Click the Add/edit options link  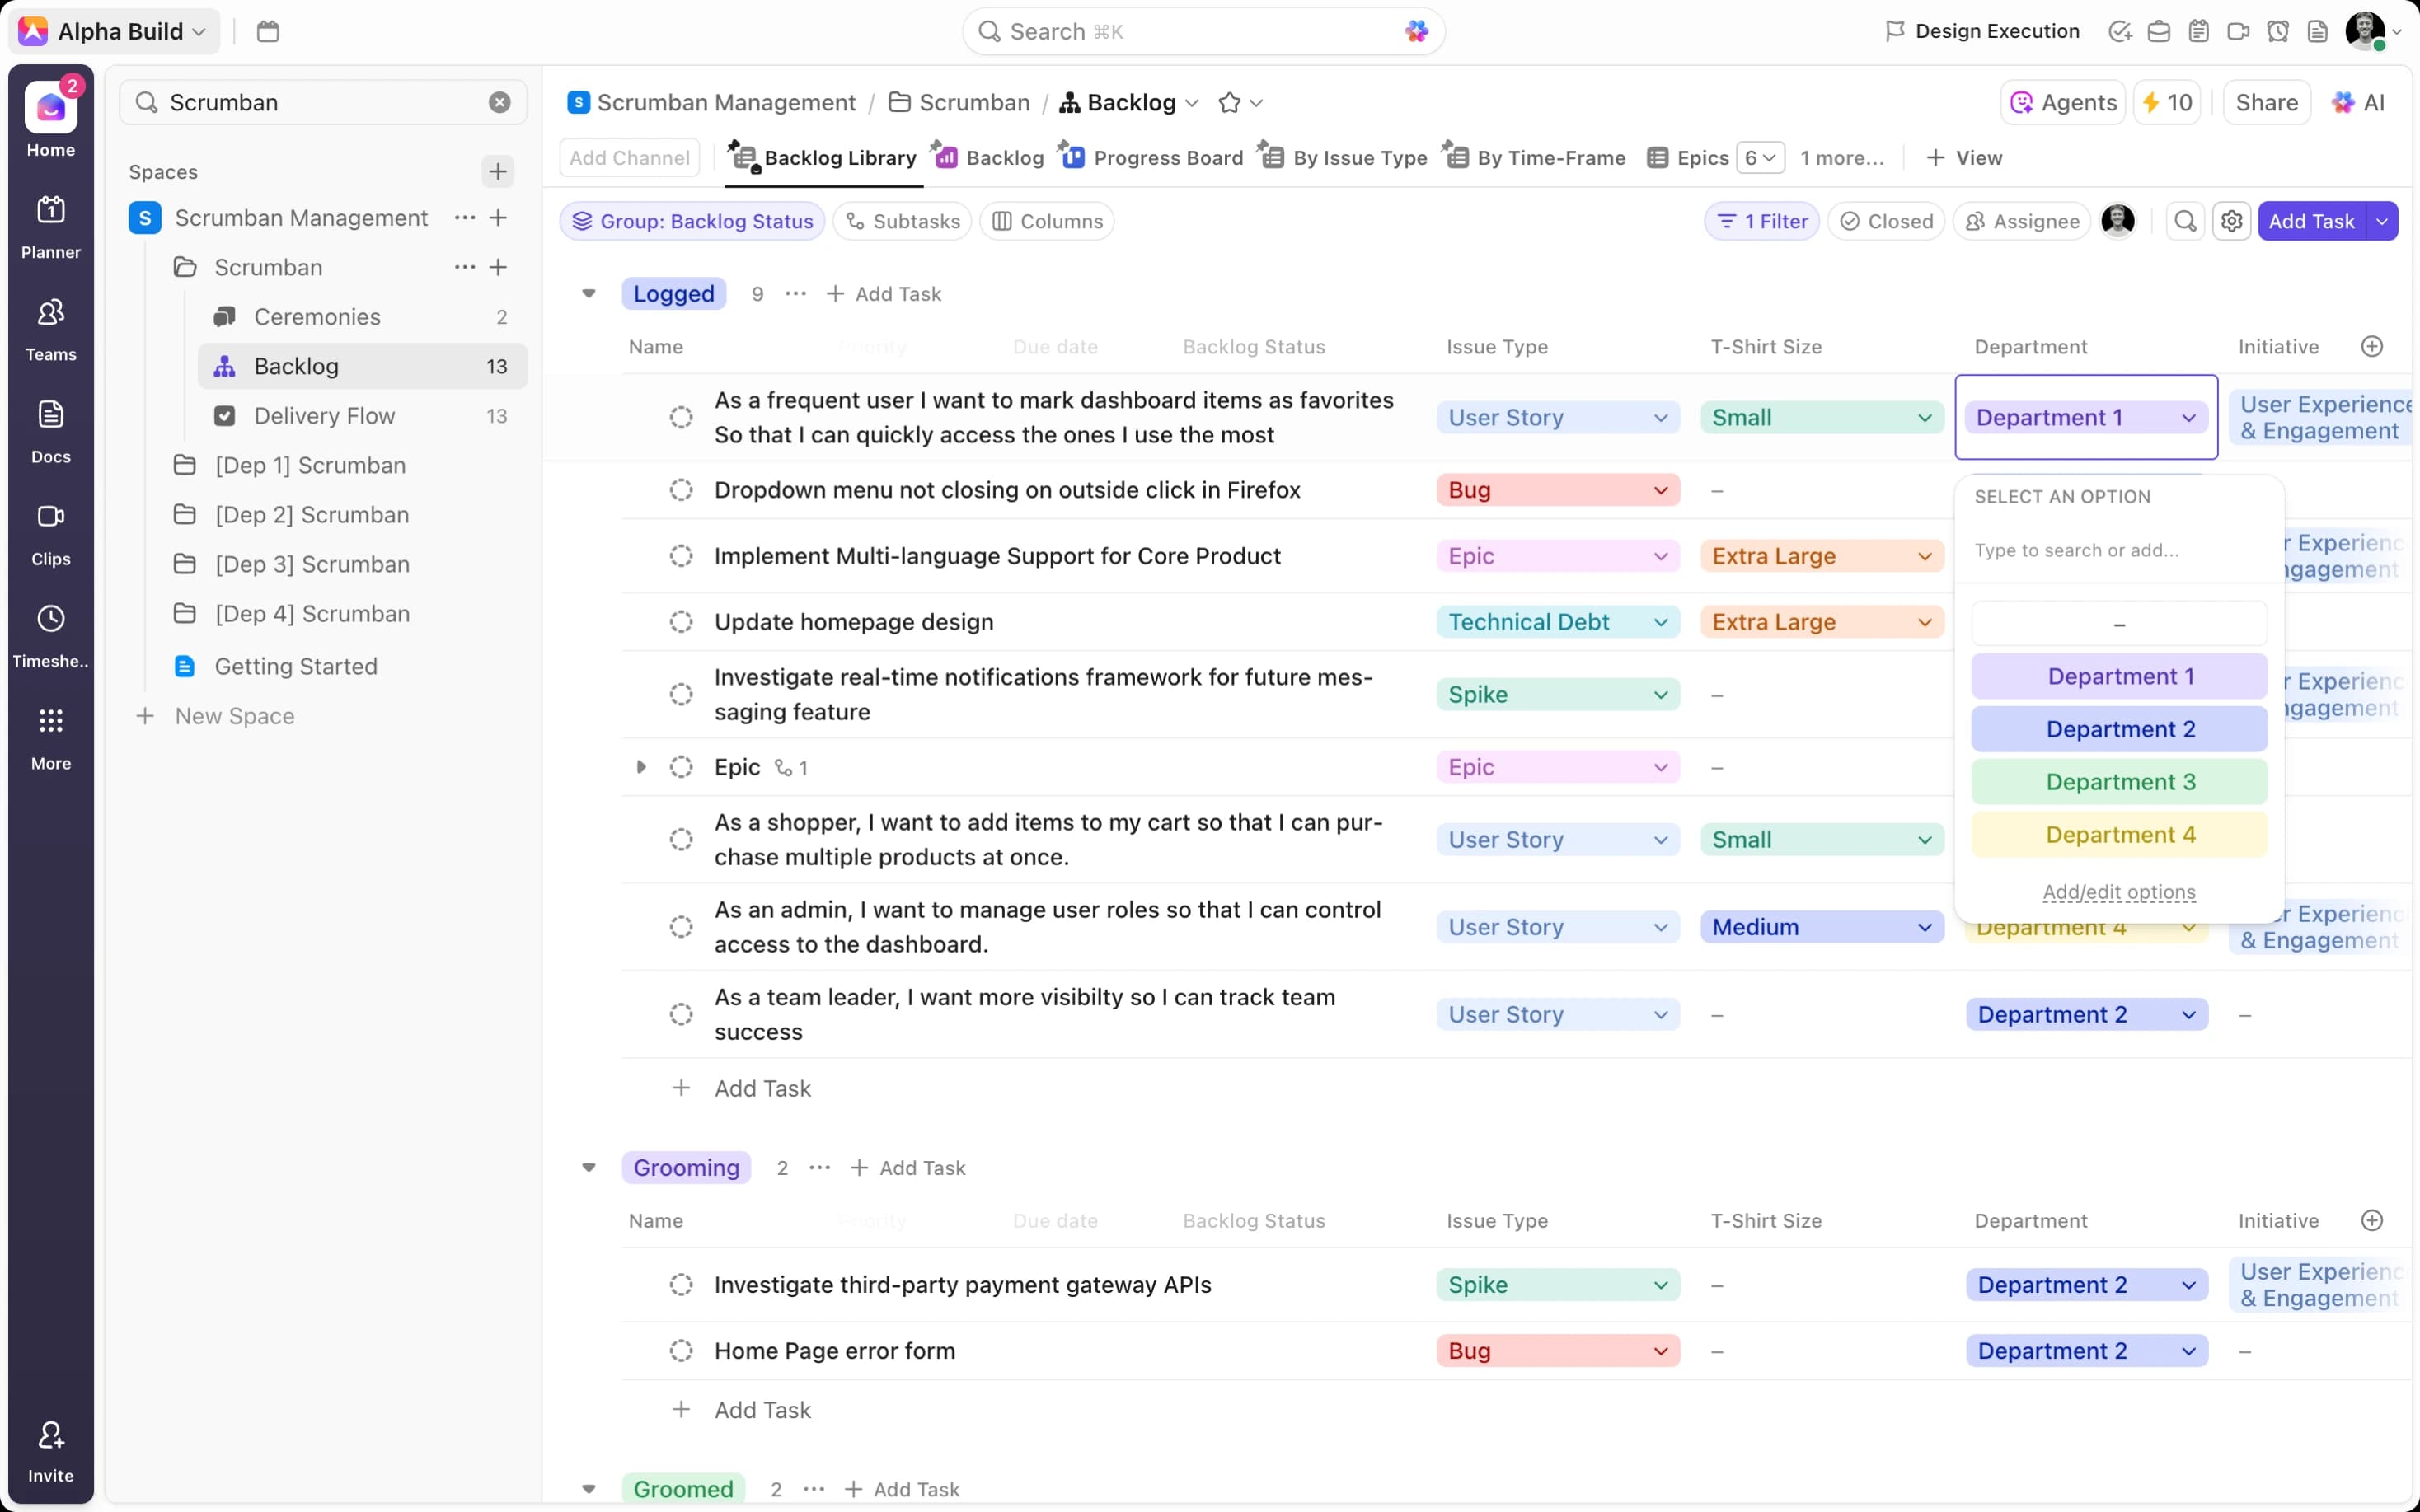click(2118, 891)
